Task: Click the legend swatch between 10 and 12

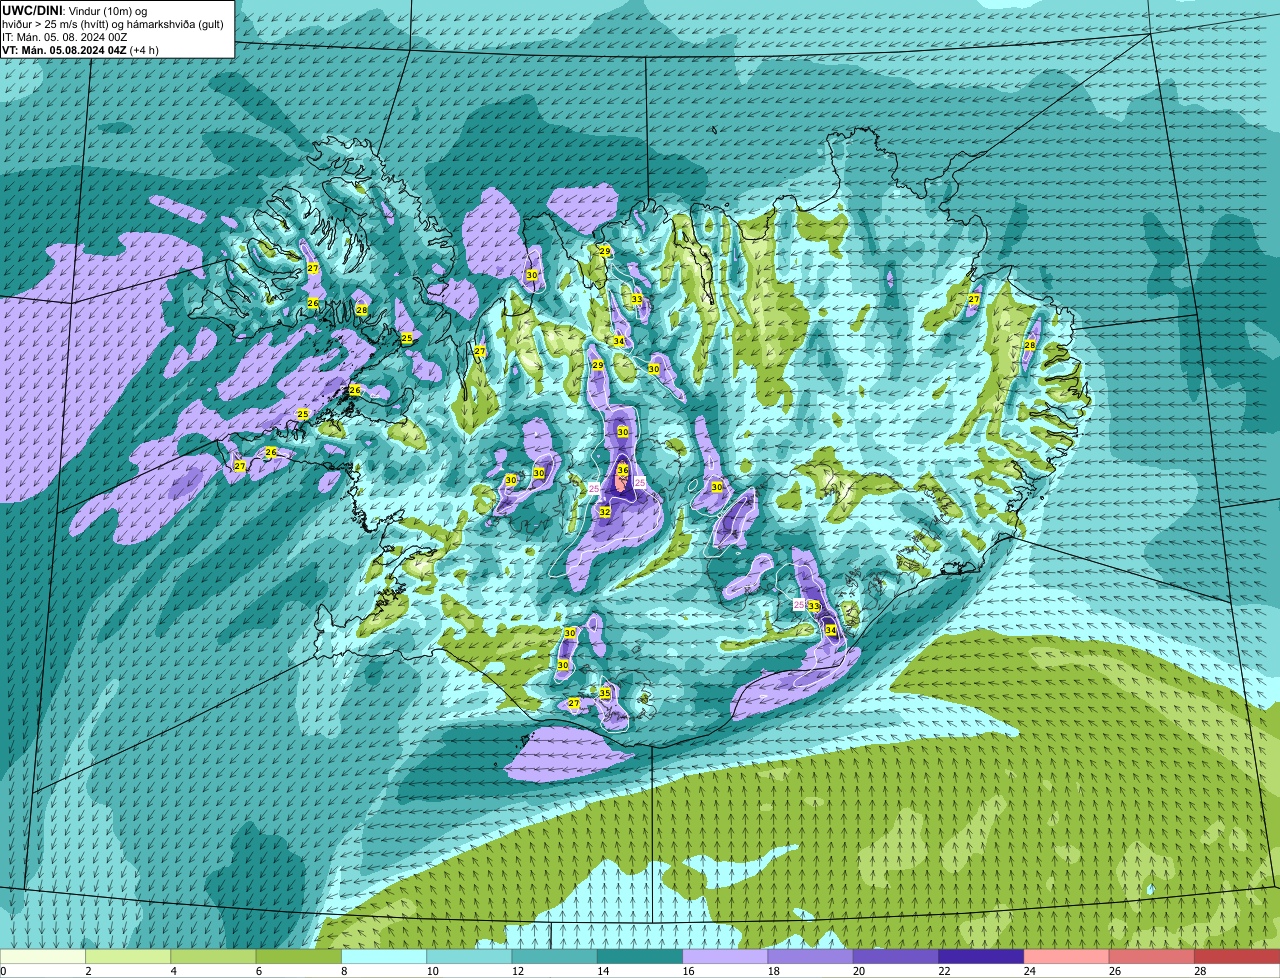Action: (x=469, y=956)
